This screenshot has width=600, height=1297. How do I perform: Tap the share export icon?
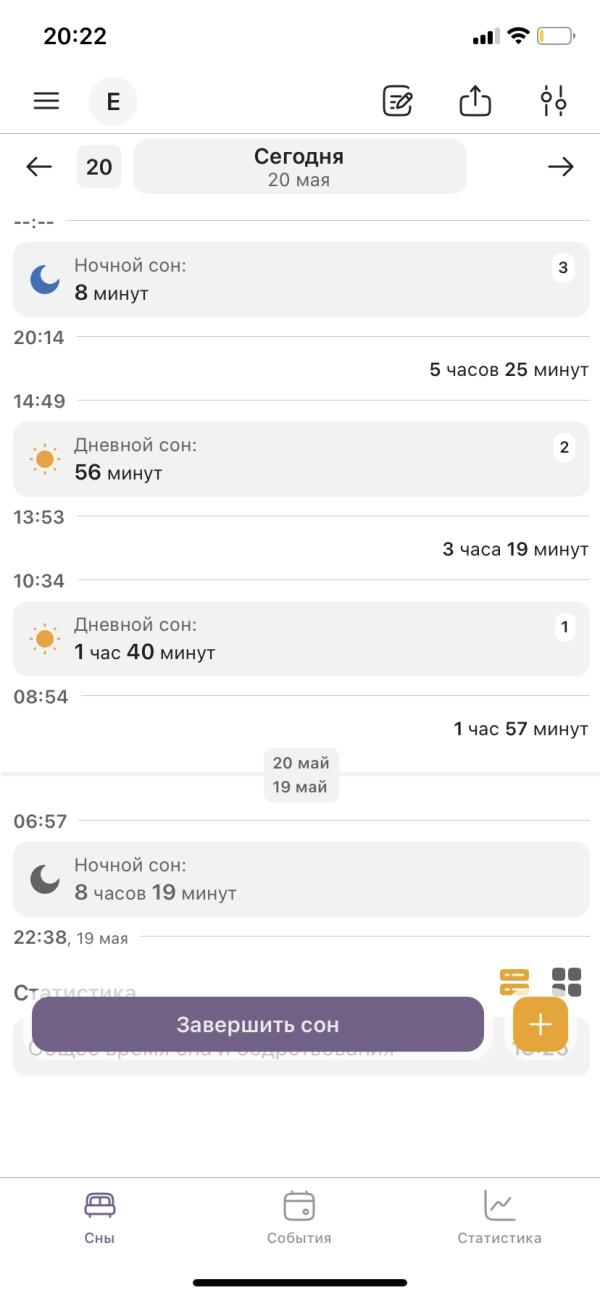(475, 100)
